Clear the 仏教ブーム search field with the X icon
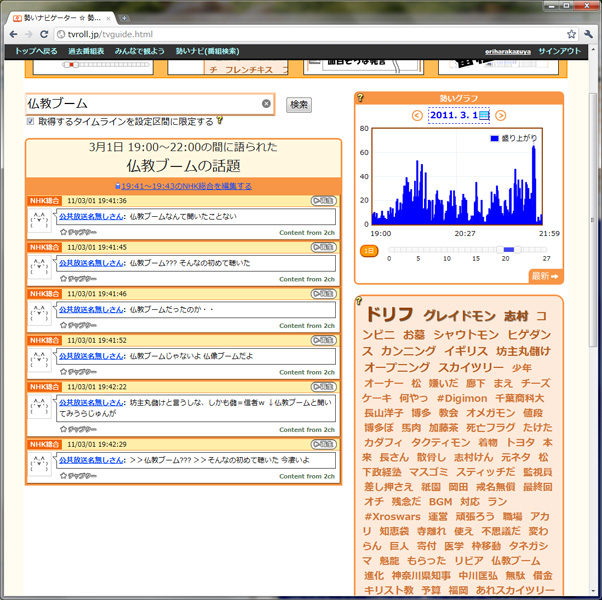 coord(266,103)
